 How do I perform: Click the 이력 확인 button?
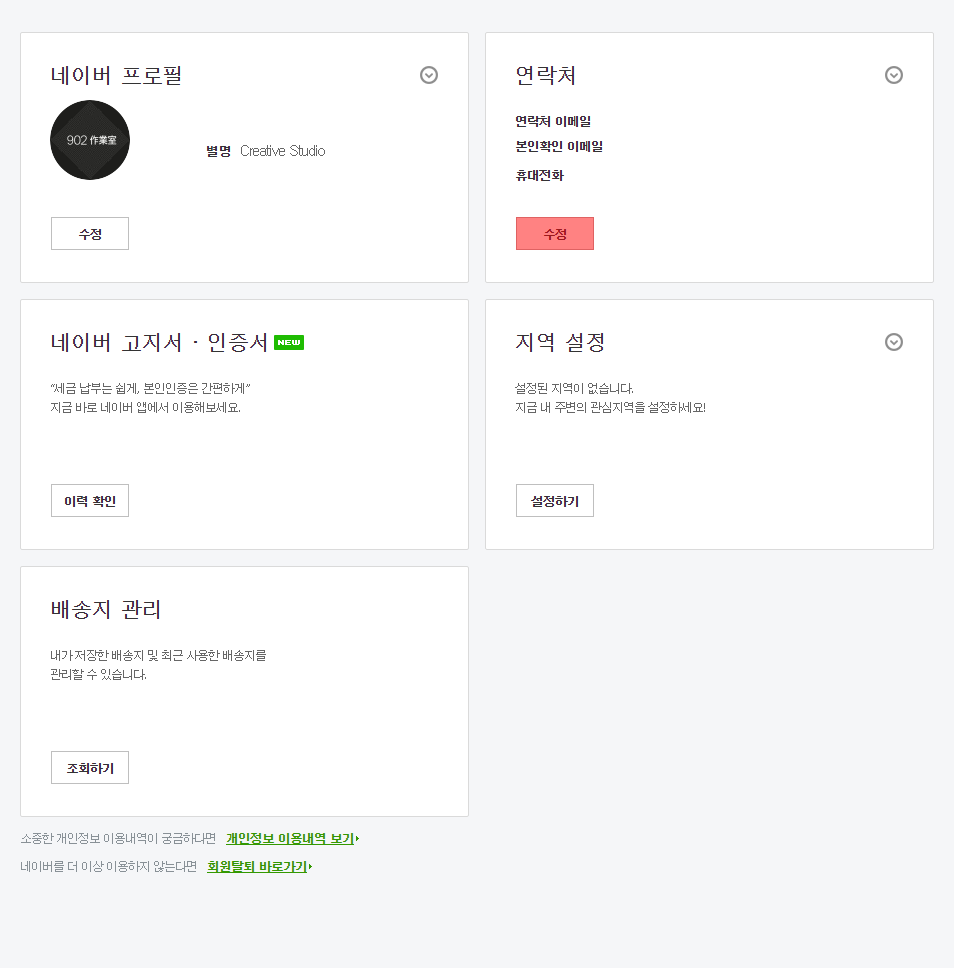[89, 500]
